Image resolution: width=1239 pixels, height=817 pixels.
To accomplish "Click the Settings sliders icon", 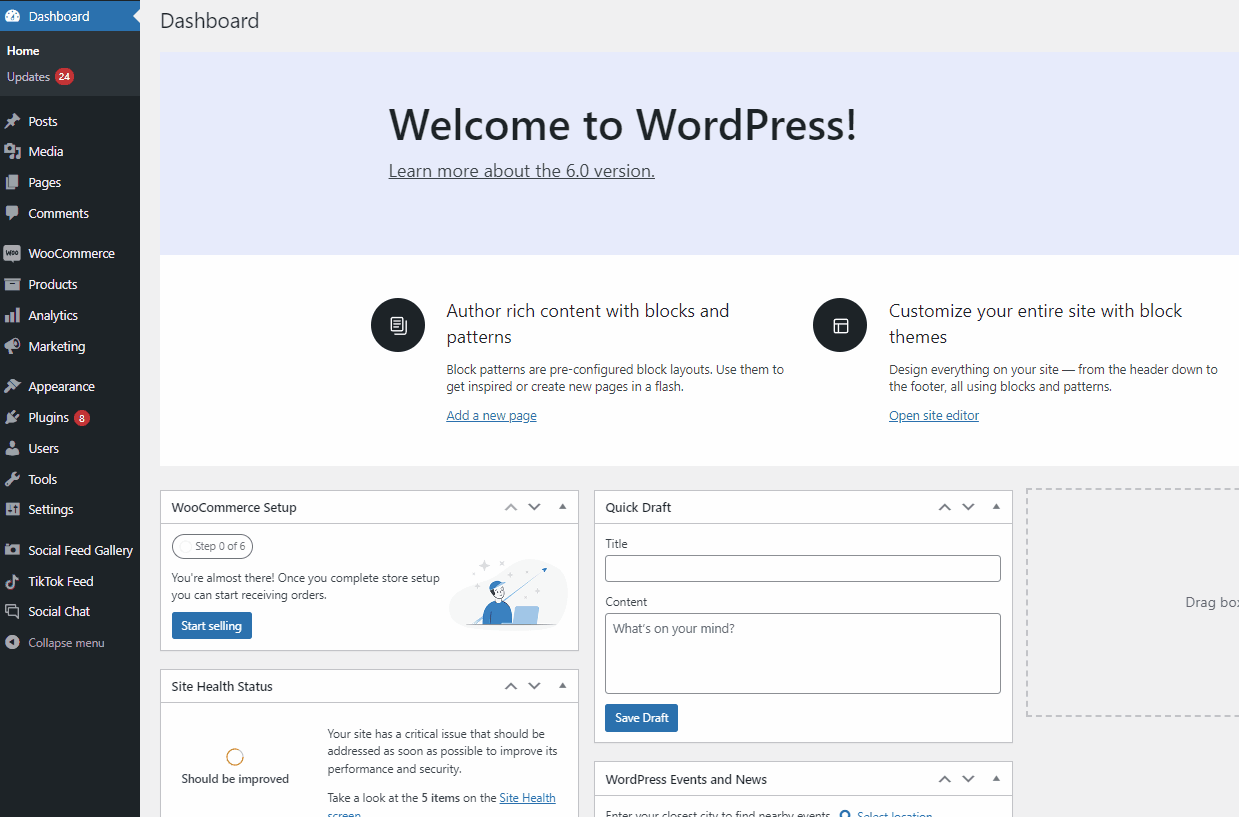I will click(x=12, y=509).
